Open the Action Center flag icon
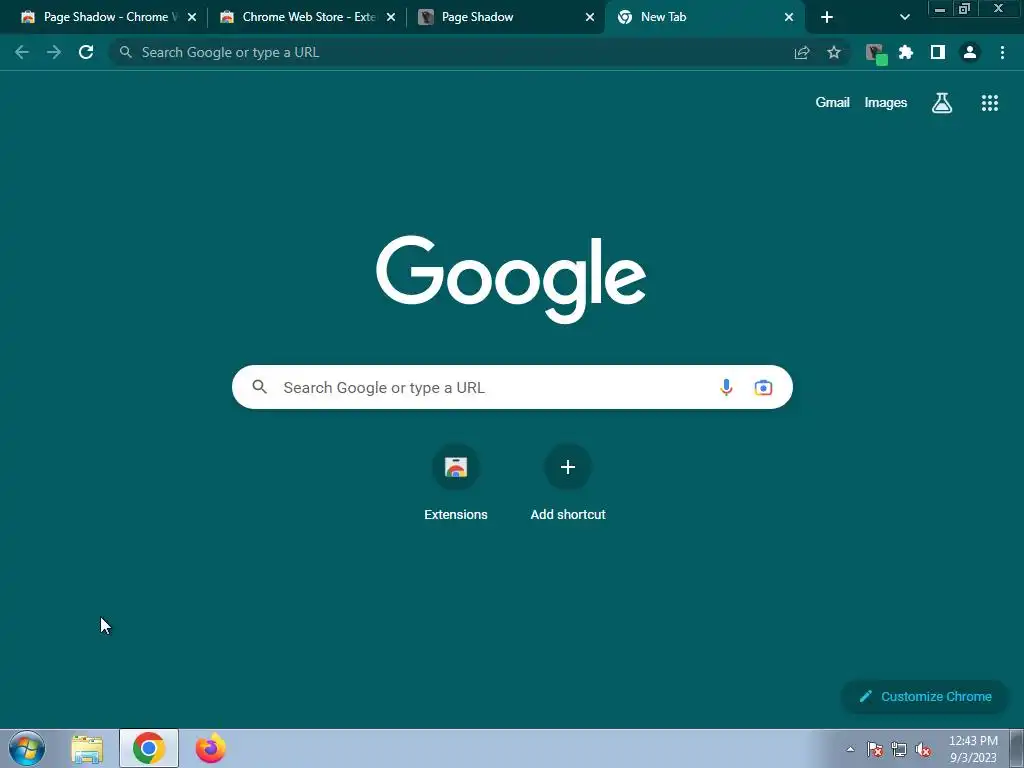This screenshot has height=768, width=1024. pos(875,749)
